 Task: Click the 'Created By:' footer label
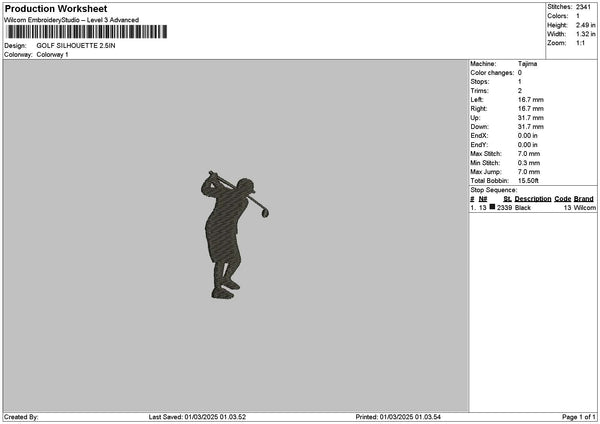[21, 417]
